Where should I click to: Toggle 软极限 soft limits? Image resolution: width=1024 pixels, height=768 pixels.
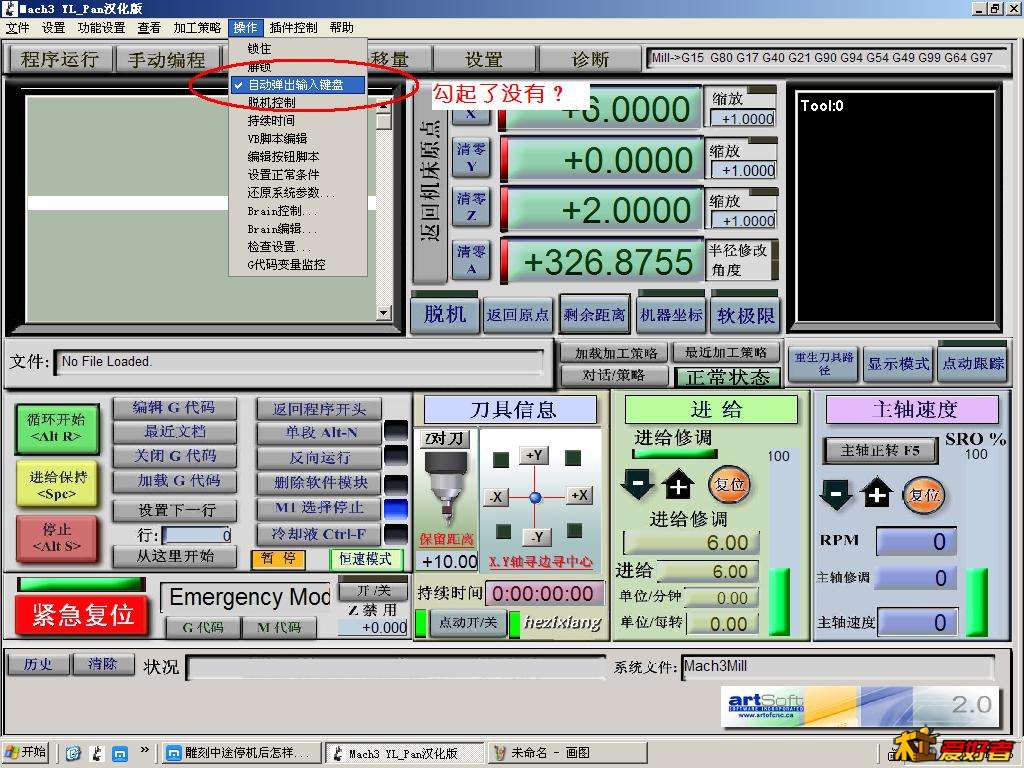point(745,315)
